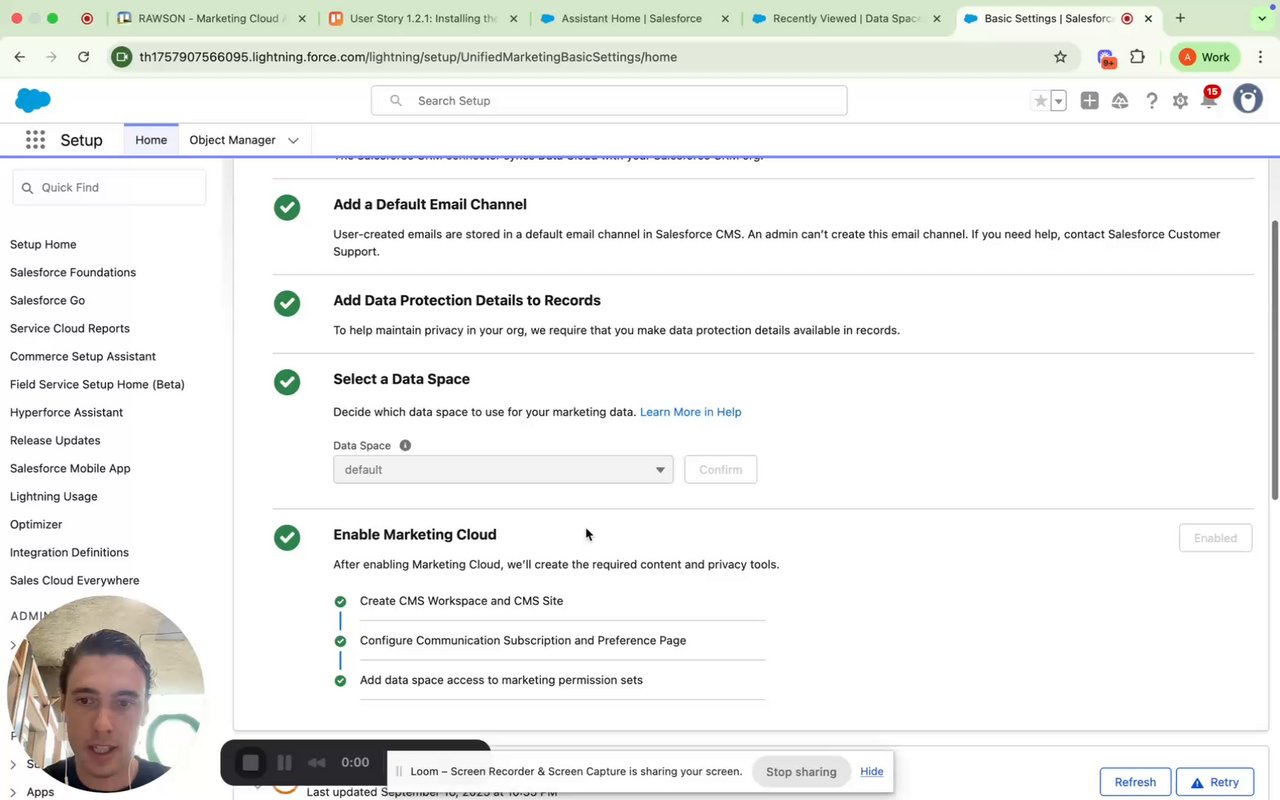Click the site info icon in address bar
Screen dimensions: 1280x800
tap(122, 57)
